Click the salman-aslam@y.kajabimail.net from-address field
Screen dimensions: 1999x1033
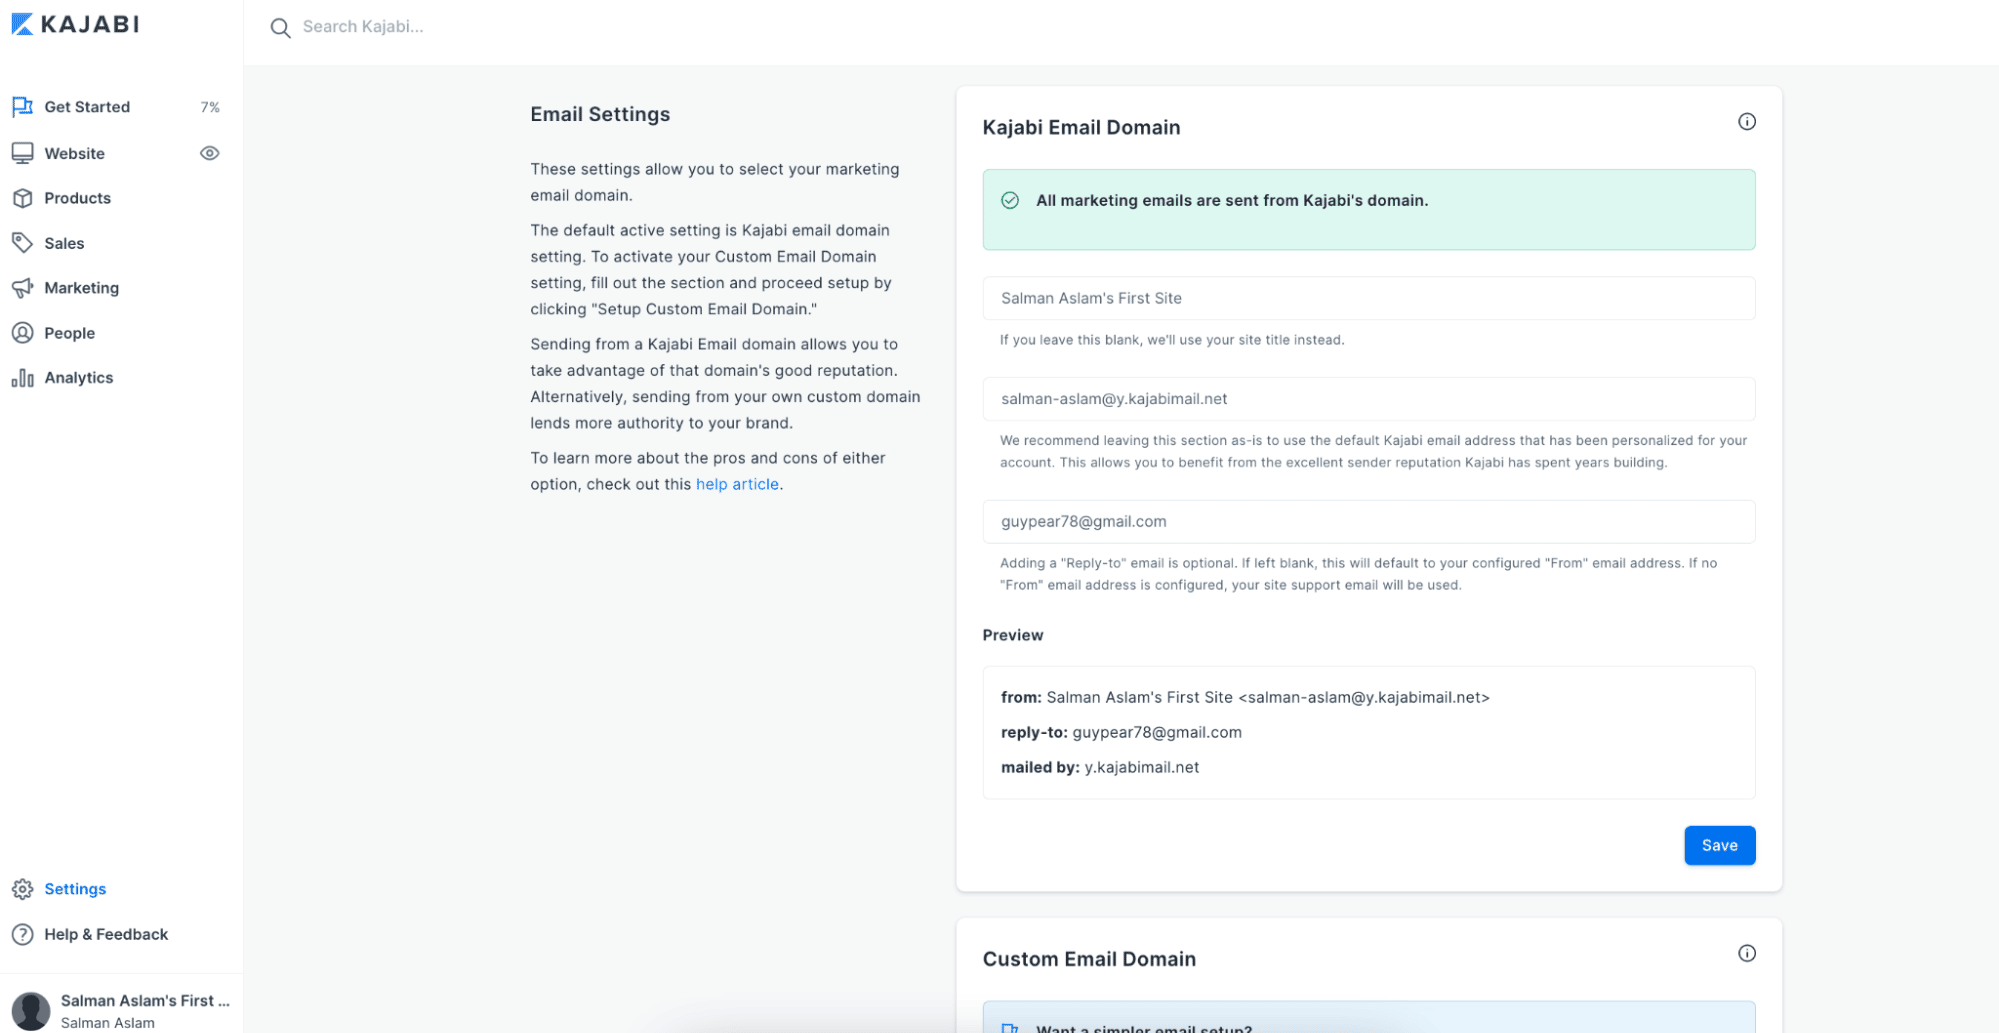(x=1368, y=399)
